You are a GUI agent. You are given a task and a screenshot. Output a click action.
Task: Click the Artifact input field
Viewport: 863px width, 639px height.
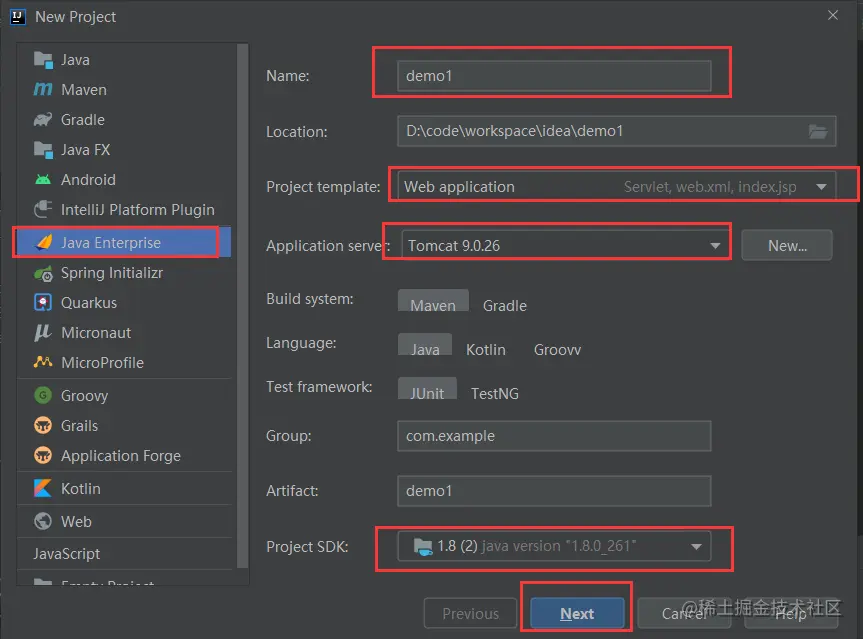(554, 491)
